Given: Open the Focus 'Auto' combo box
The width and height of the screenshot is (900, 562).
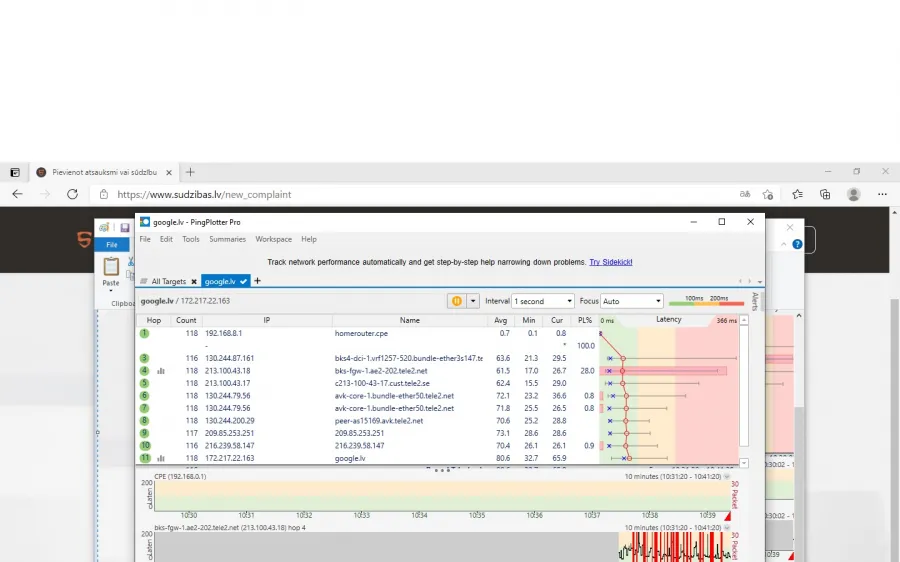Looking at the screenshot, I should pyautogui.click(x=632, y=301).
